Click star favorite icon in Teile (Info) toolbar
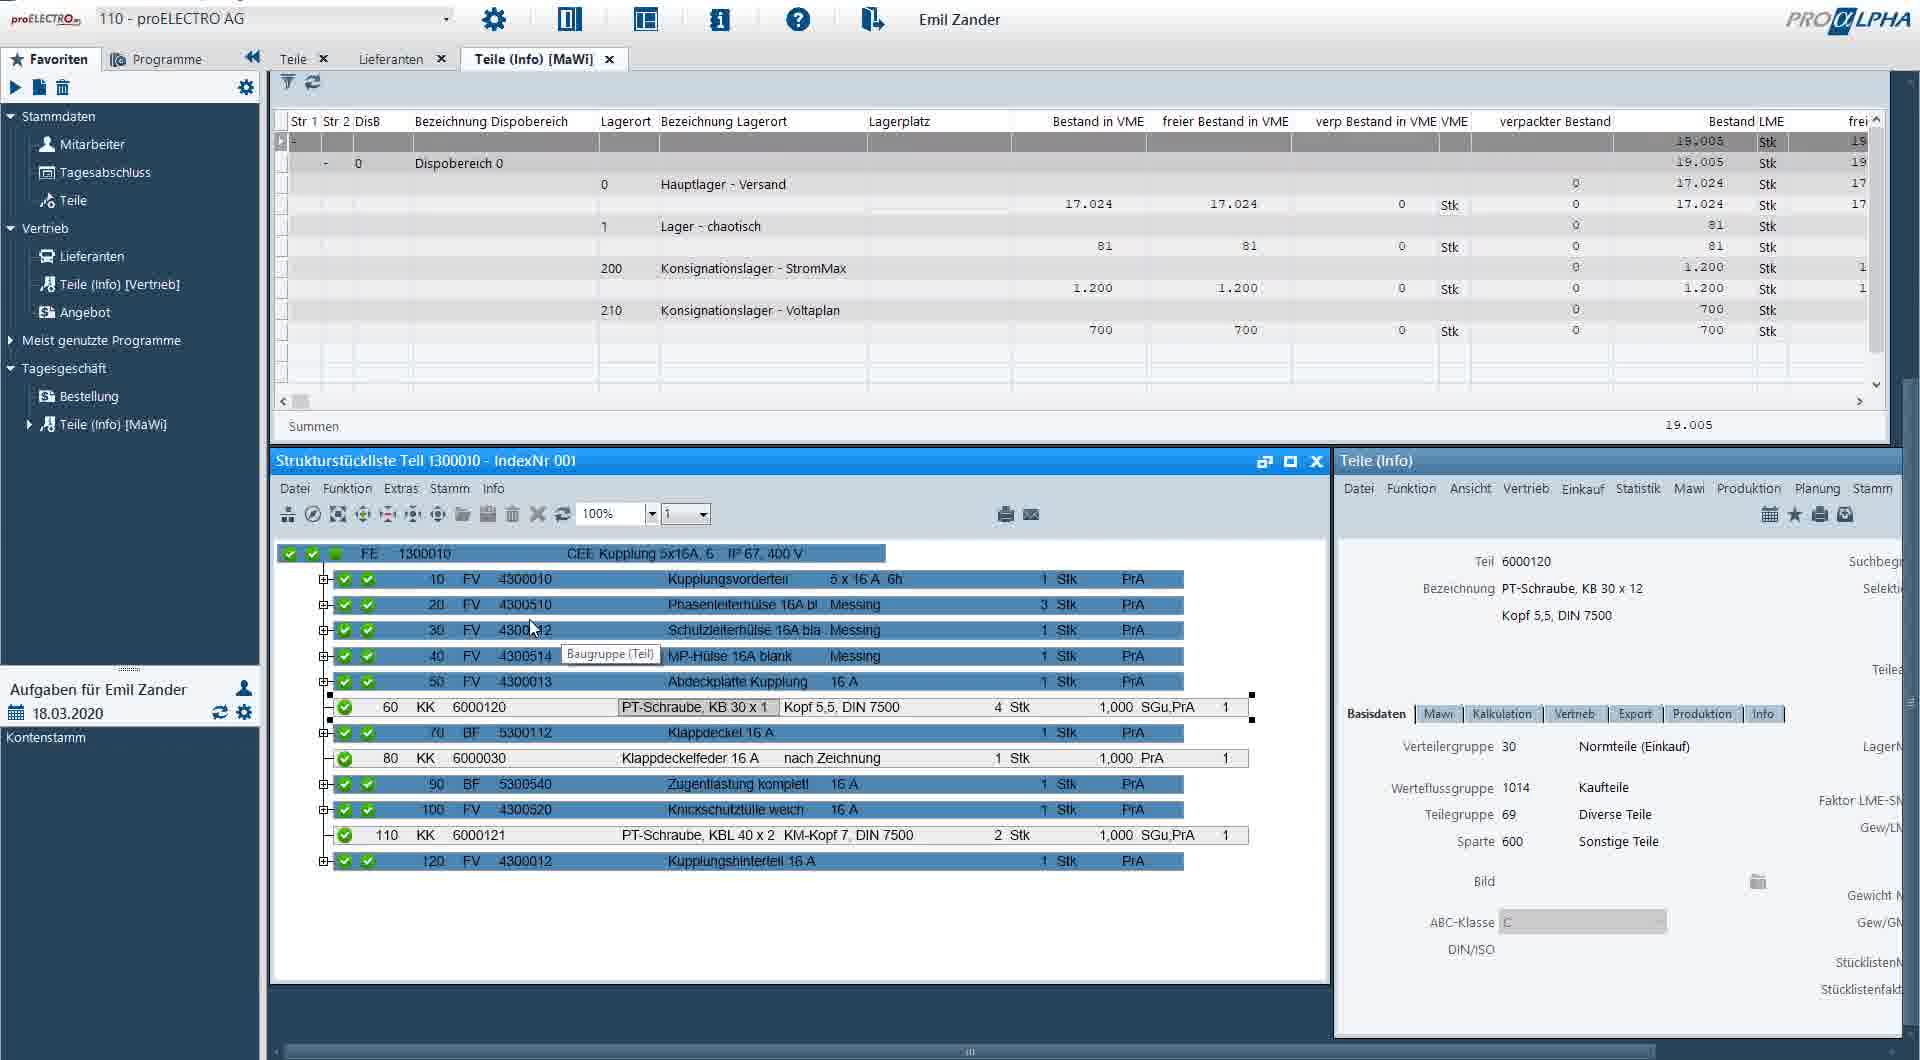 [x=1795, y=514]
